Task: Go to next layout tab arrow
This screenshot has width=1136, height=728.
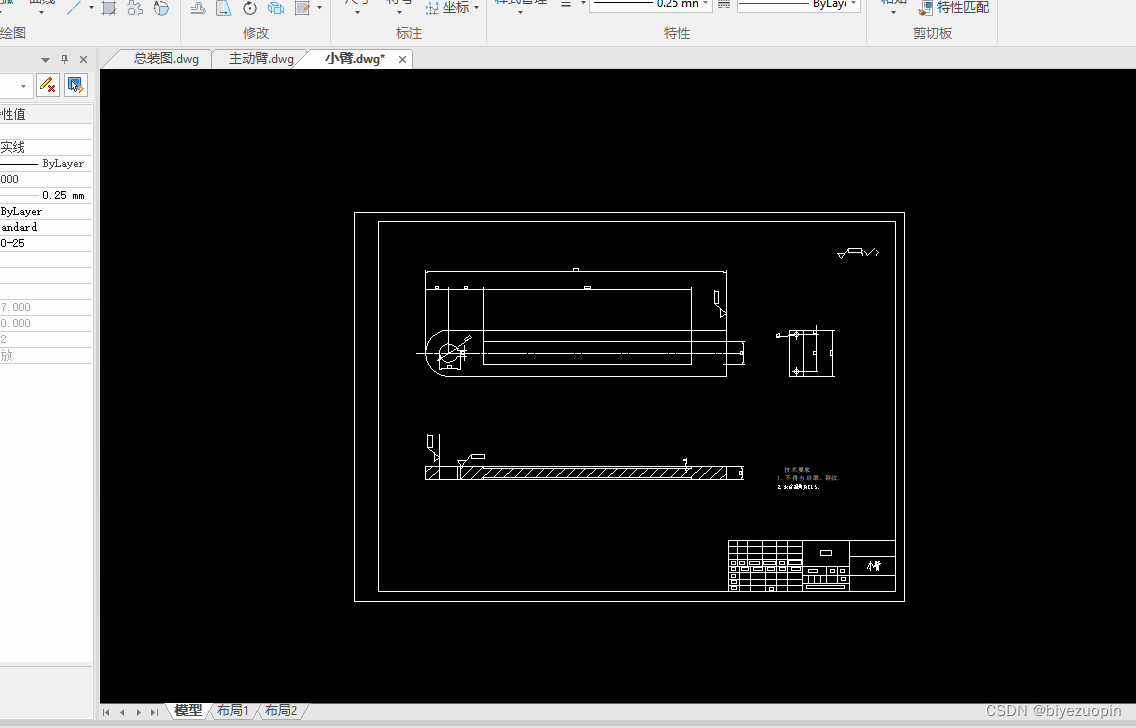Action: point(138,713)
